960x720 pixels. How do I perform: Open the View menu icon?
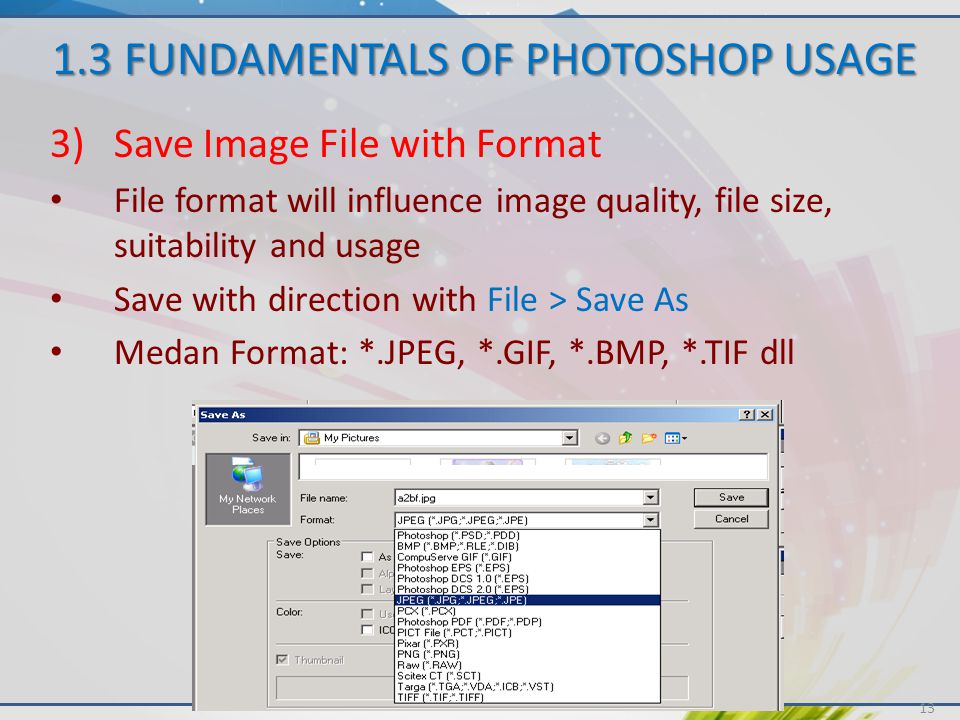[x=675, y=438]
